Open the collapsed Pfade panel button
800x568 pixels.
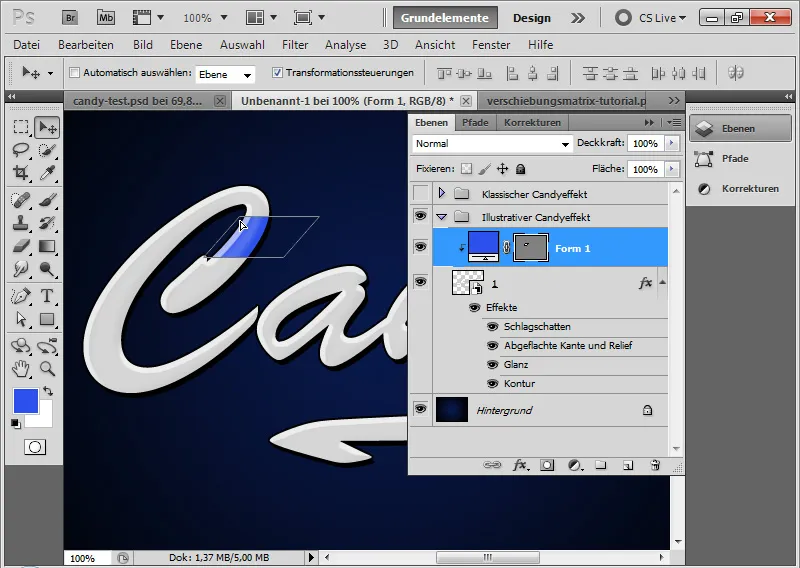tap(740, 159)
